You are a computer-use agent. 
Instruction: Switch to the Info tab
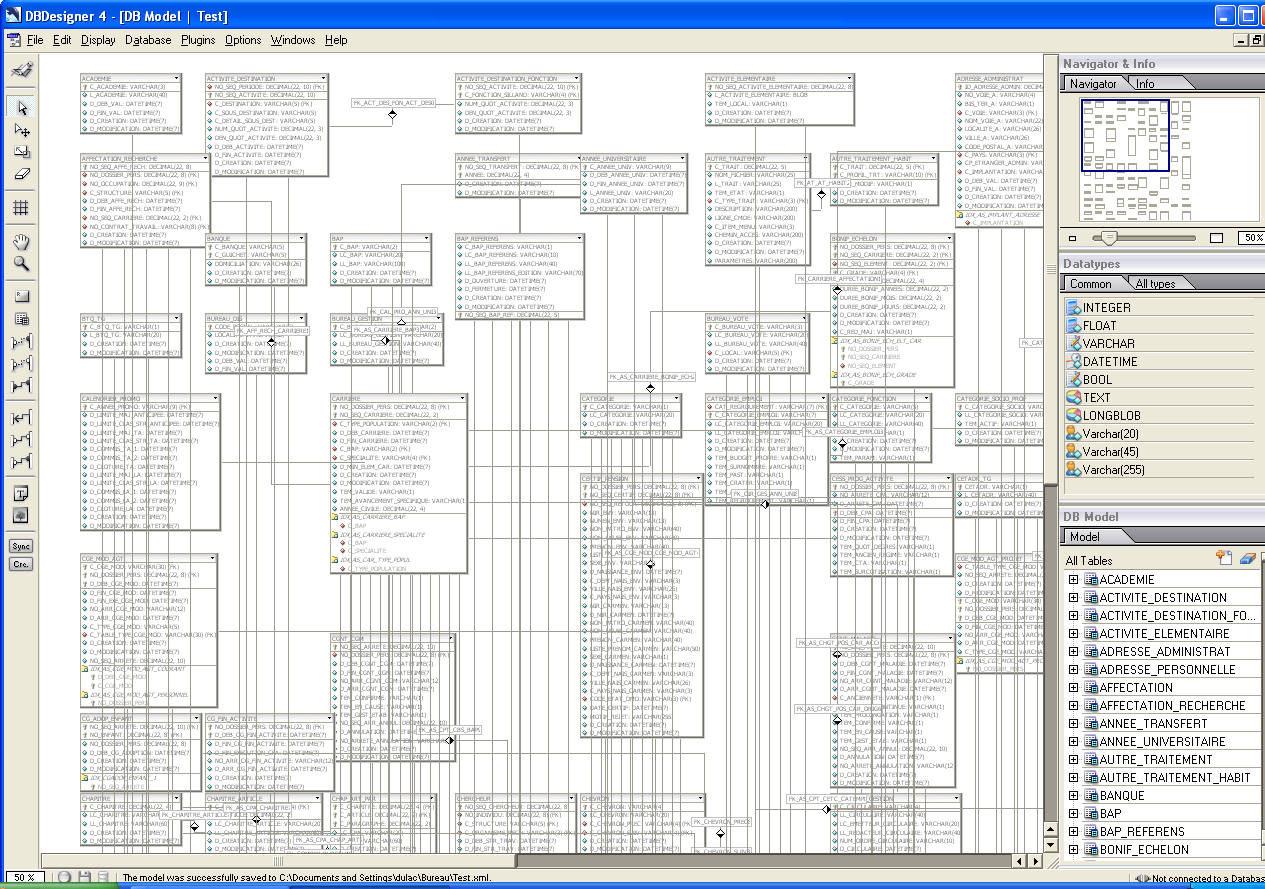click(x=1145, y=84)
